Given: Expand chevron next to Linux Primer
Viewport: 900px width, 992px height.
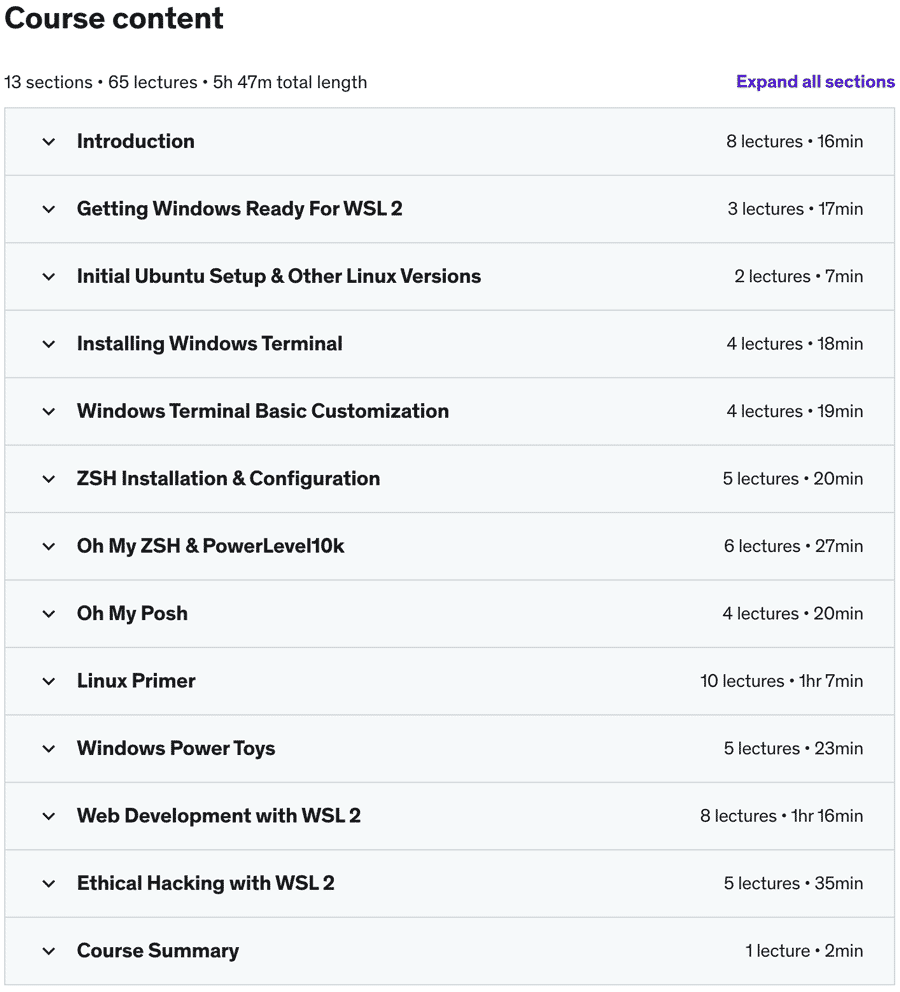Looking at the screenshot, I should (49, 681).
